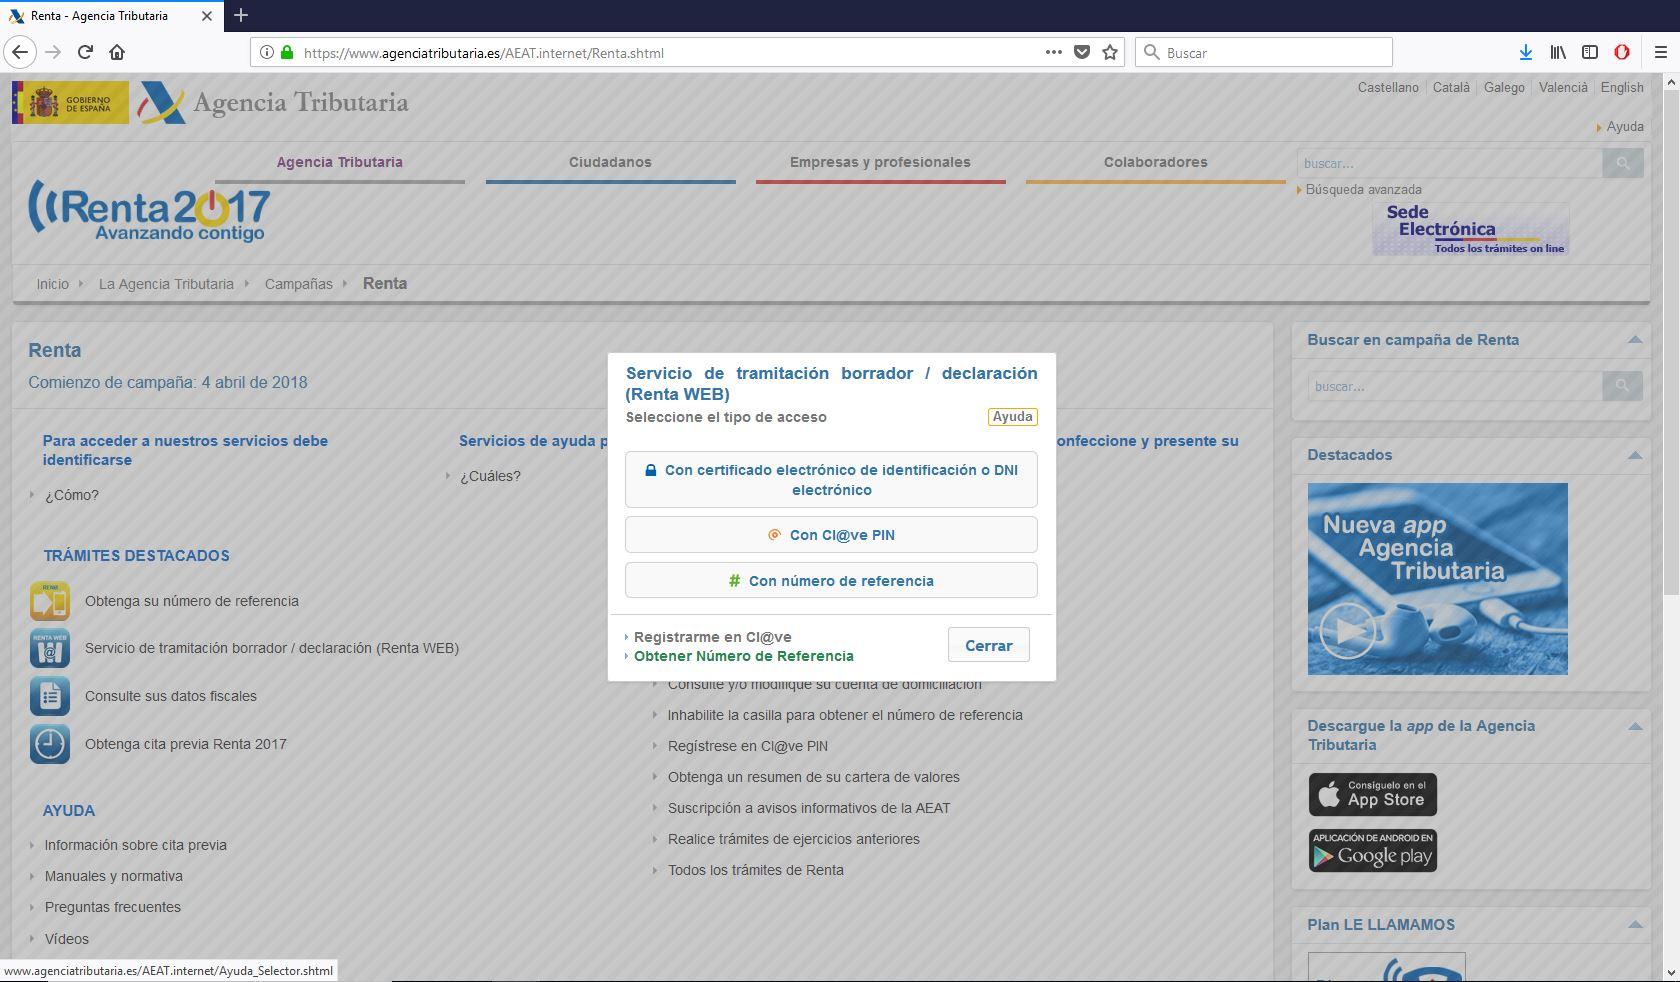Image resolution: width=1680 pixels, height=982 pixels.
Task: Click the browser Buscar search box
Action: click(x=1264, y=52)
